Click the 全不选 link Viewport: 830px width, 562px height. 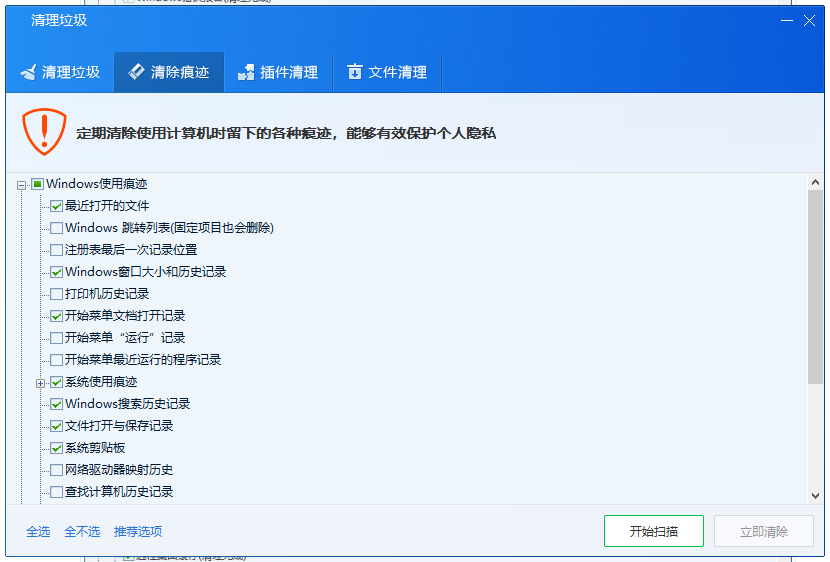(x=82, y=531)
